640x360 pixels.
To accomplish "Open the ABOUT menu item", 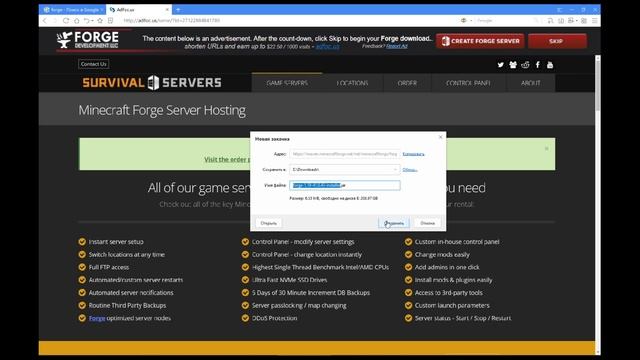I will click(x=531, y=83).
